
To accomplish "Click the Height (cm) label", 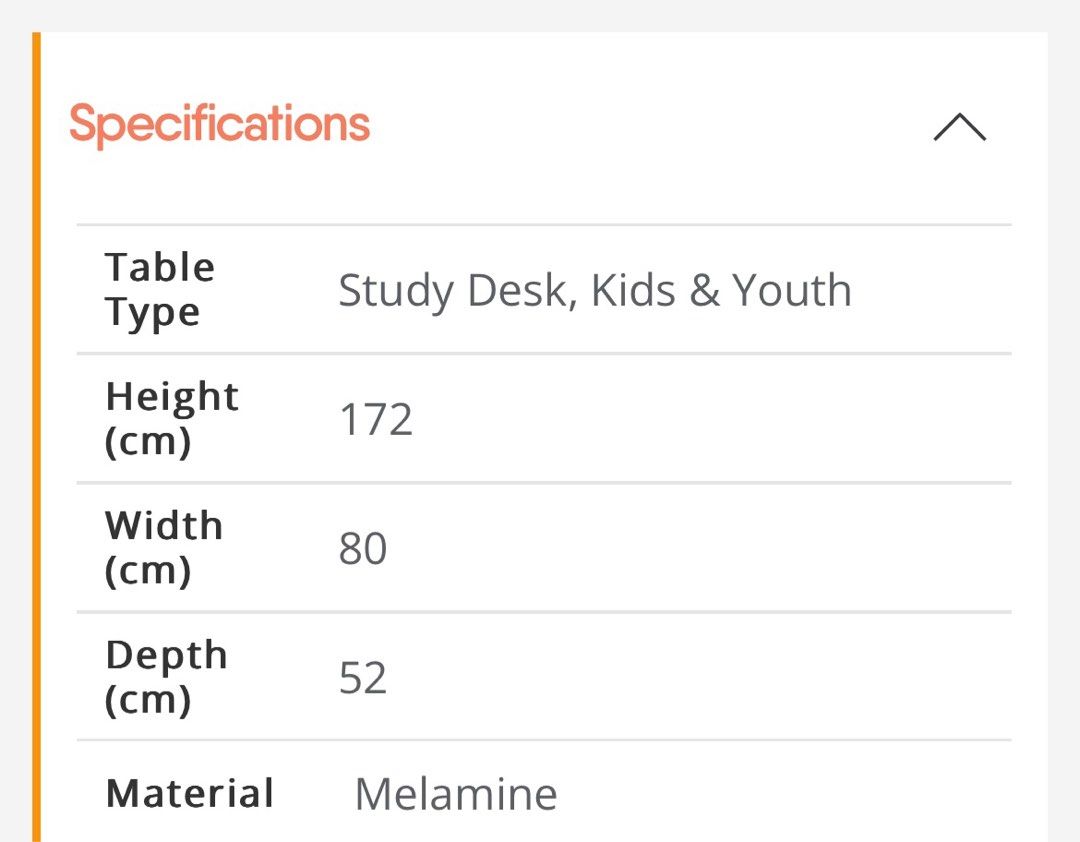I will (x=172, y=418).
